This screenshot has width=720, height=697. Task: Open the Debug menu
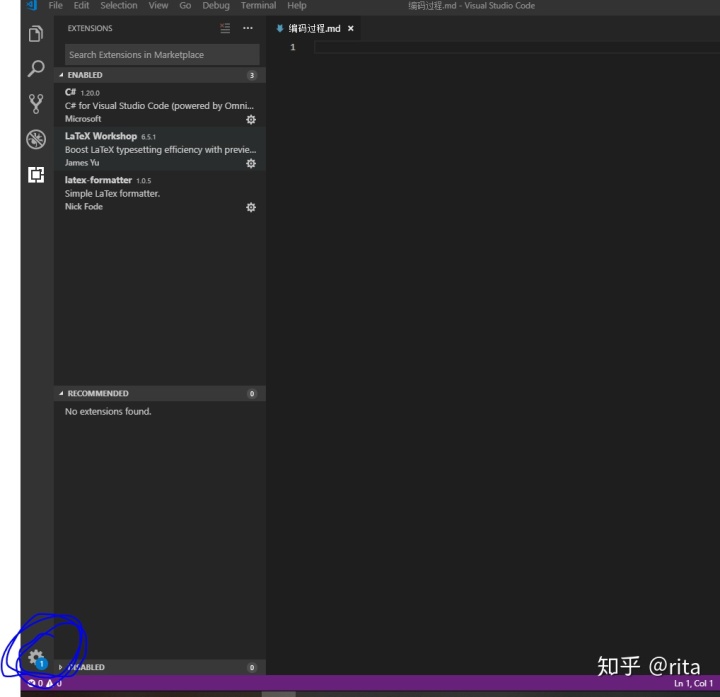[x=216, y=6]
